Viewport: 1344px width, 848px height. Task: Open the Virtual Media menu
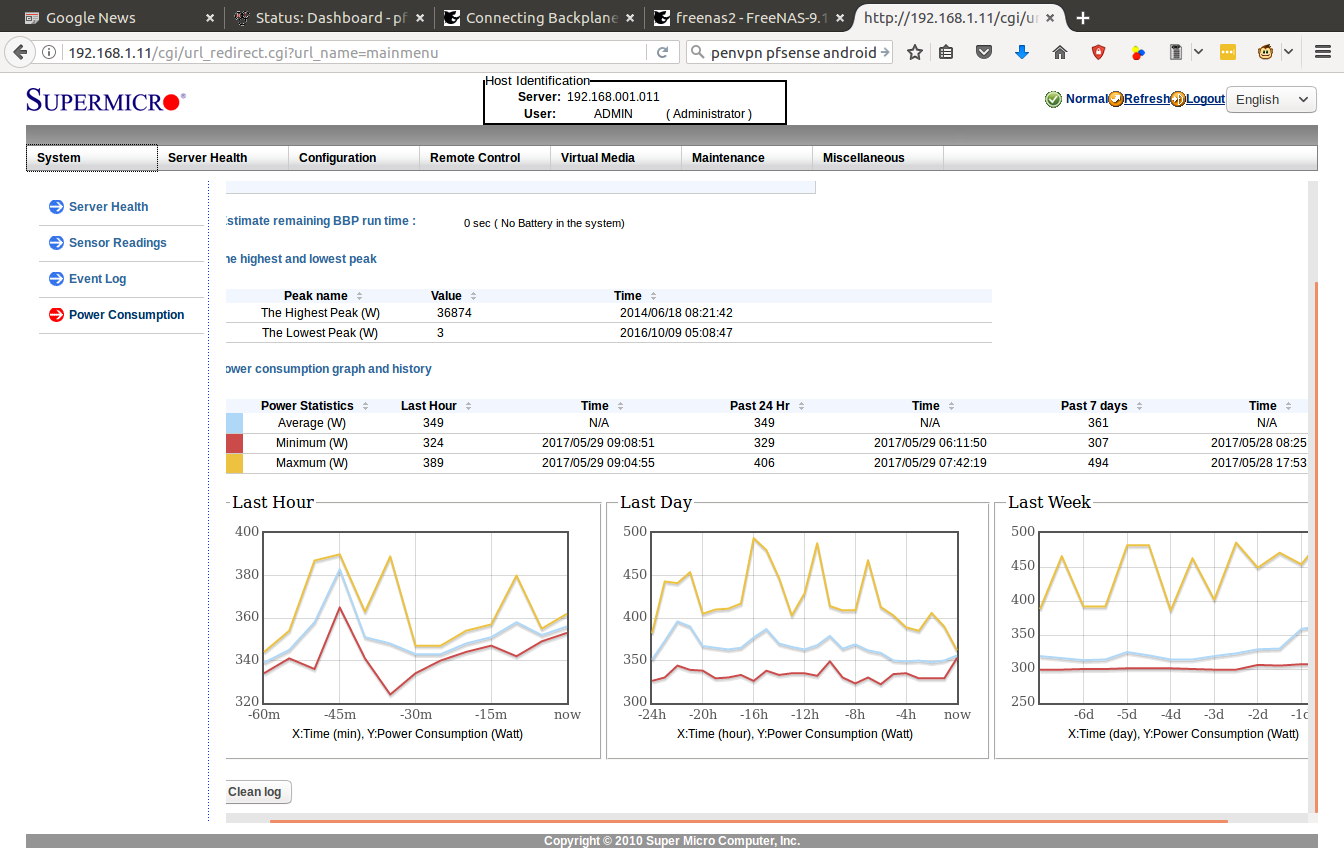[x=616, y=158]
